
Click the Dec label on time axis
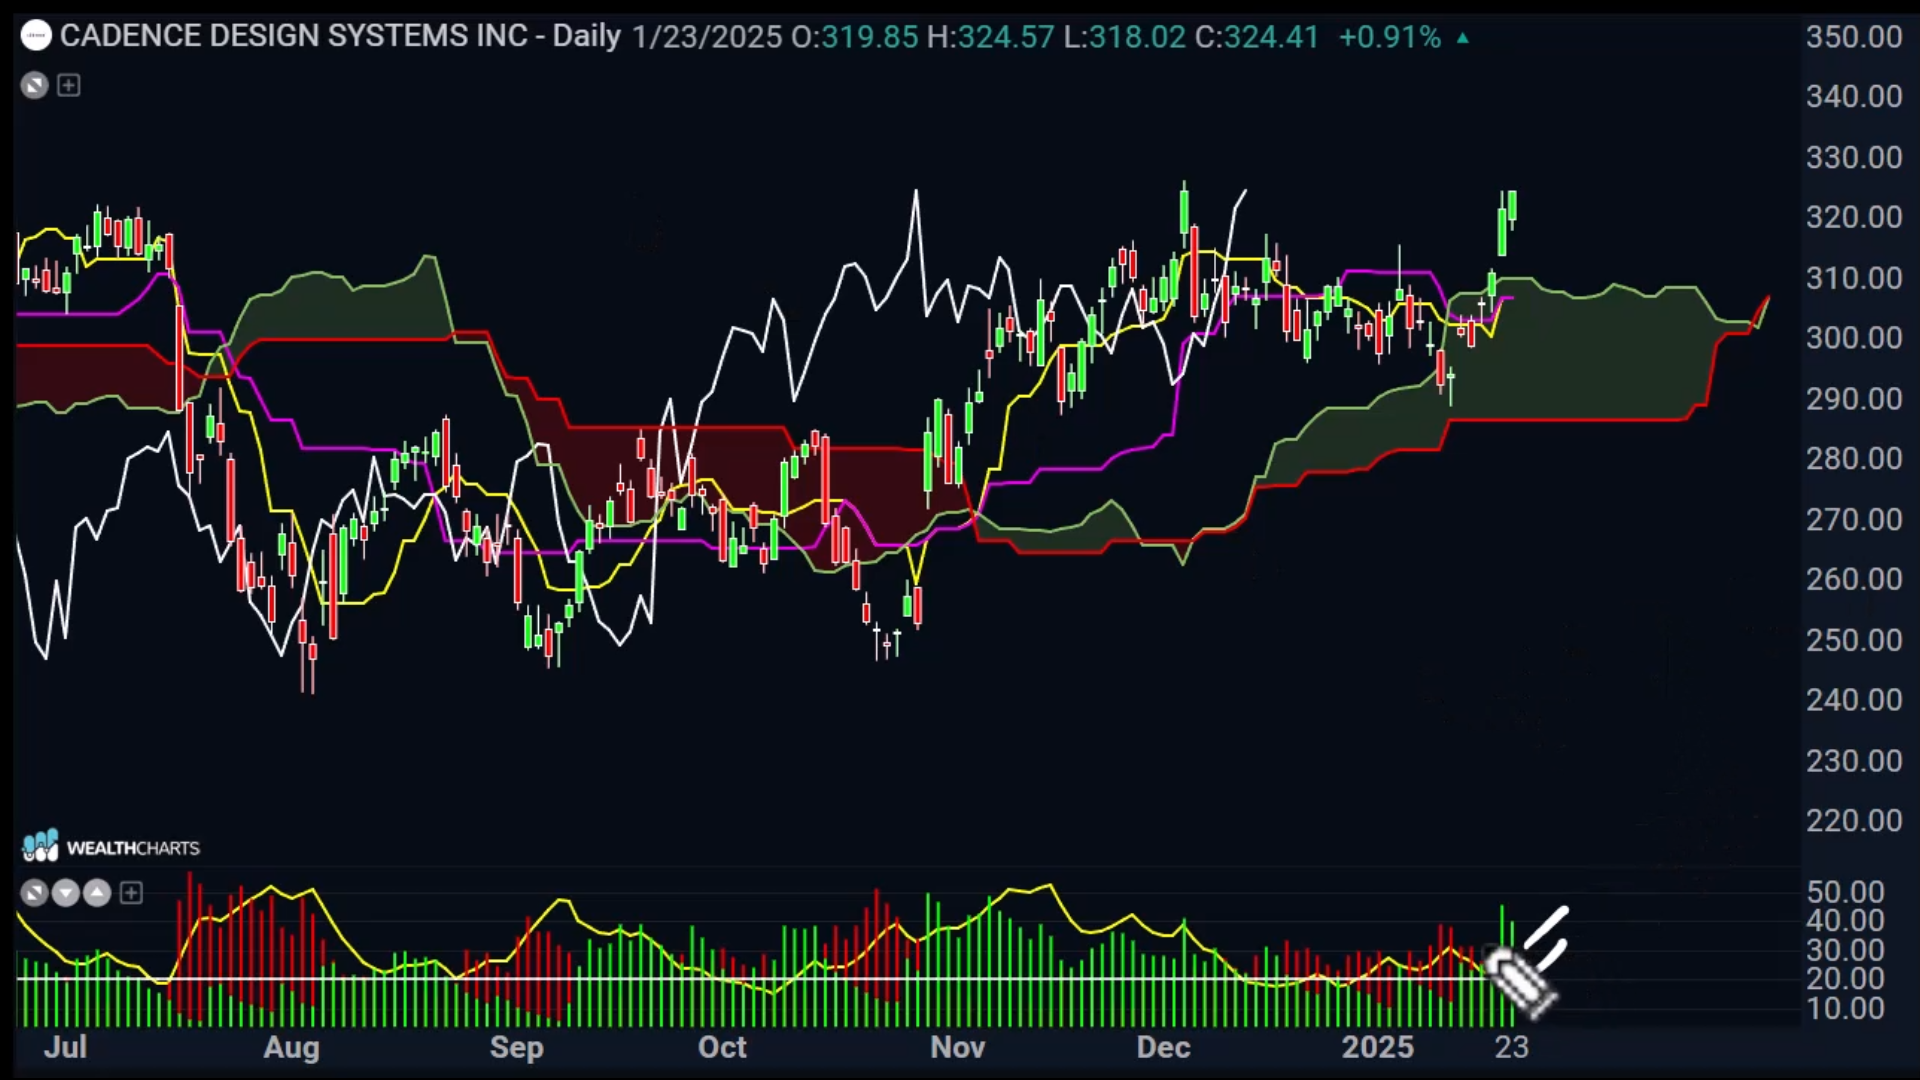(1163, 1047)
